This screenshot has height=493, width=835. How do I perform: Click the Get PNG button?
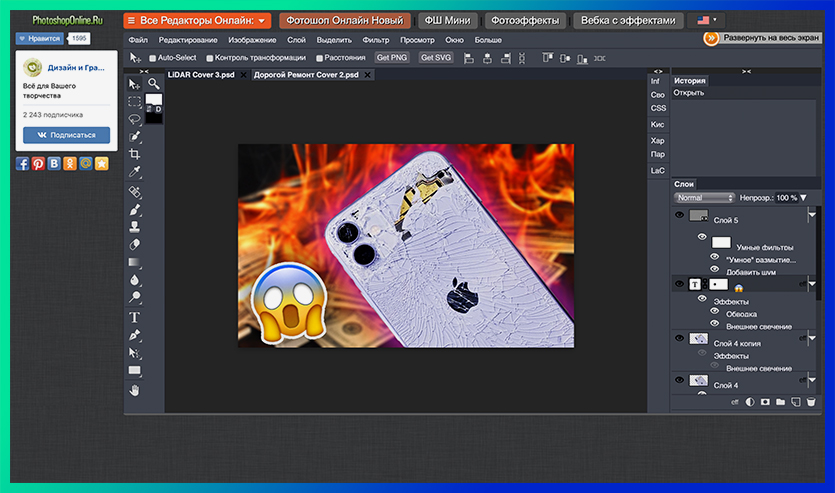(392, 58)
